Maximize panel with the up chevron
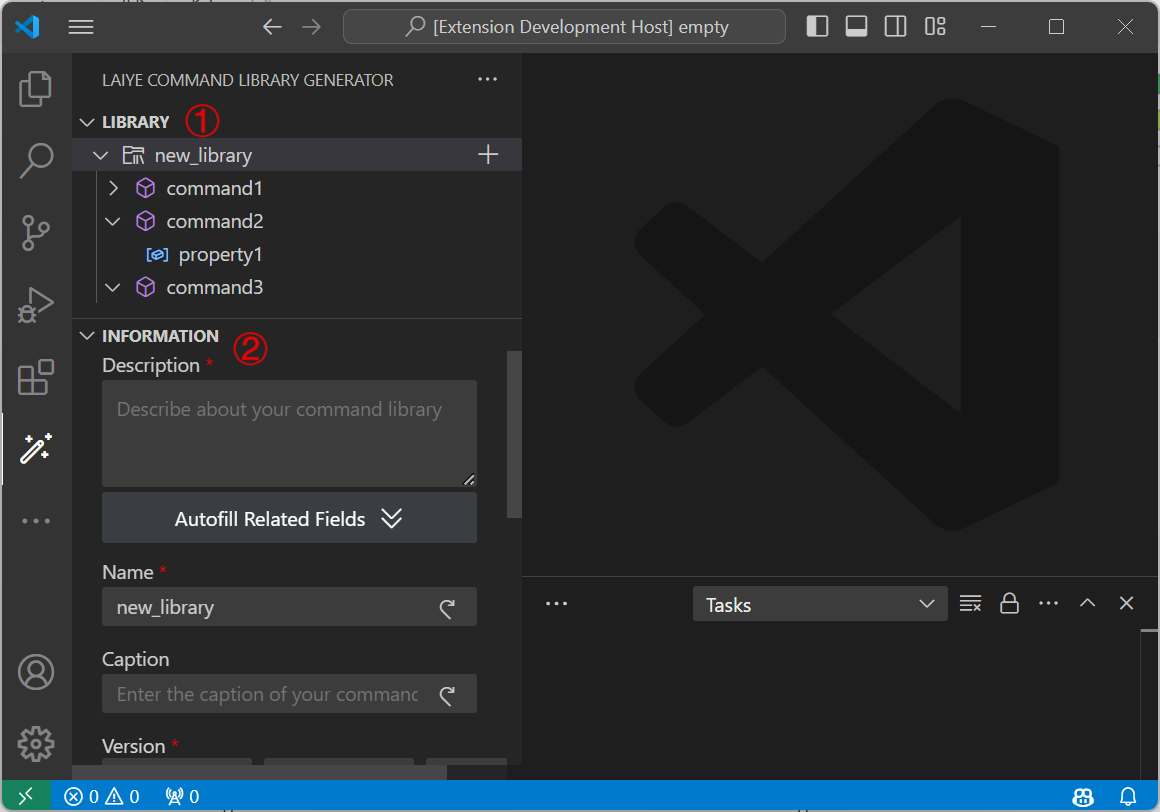1160x812 pixels. pyautogui.click(x=1088, y=603)
